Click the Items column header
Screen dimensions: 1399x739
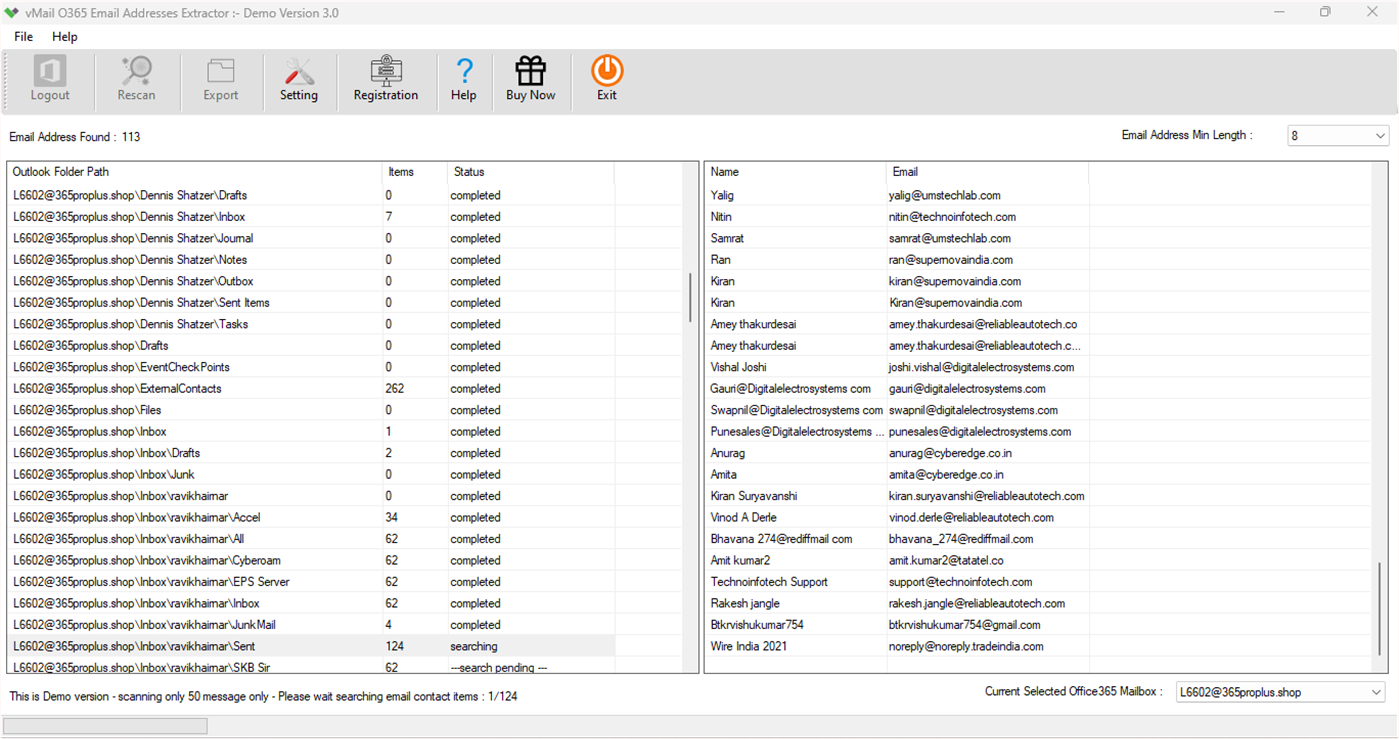414,172
